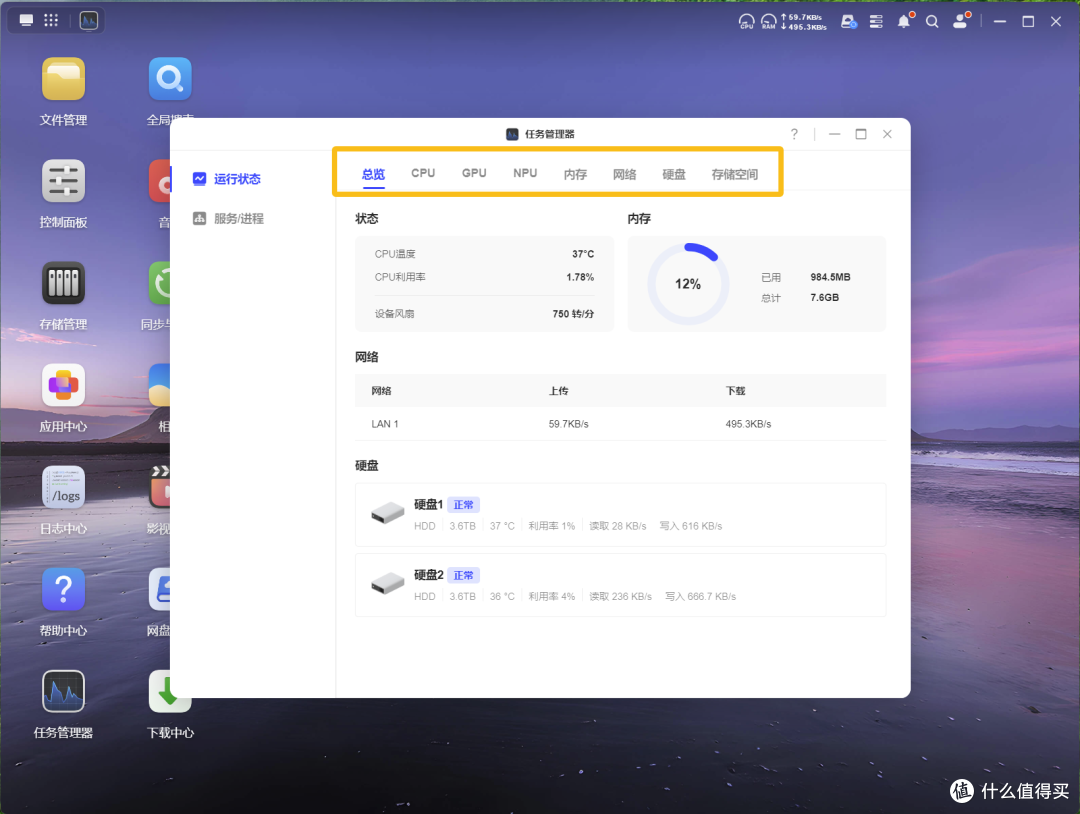Click the network speed indicator in the top bar

click(x=804, y=22)
